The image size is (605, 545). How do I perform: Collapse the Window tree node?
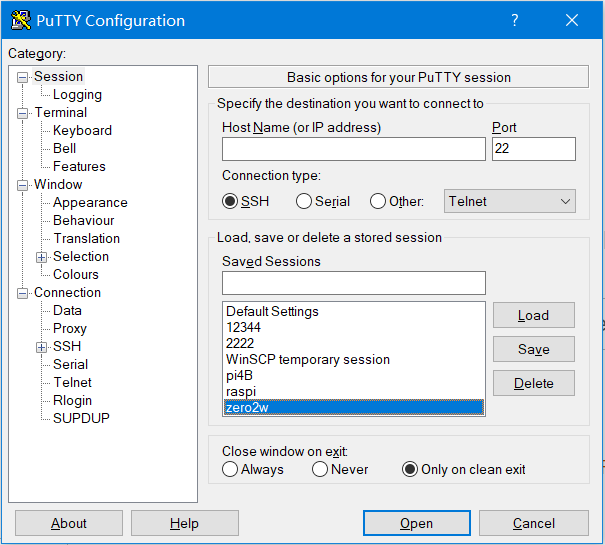22,186
